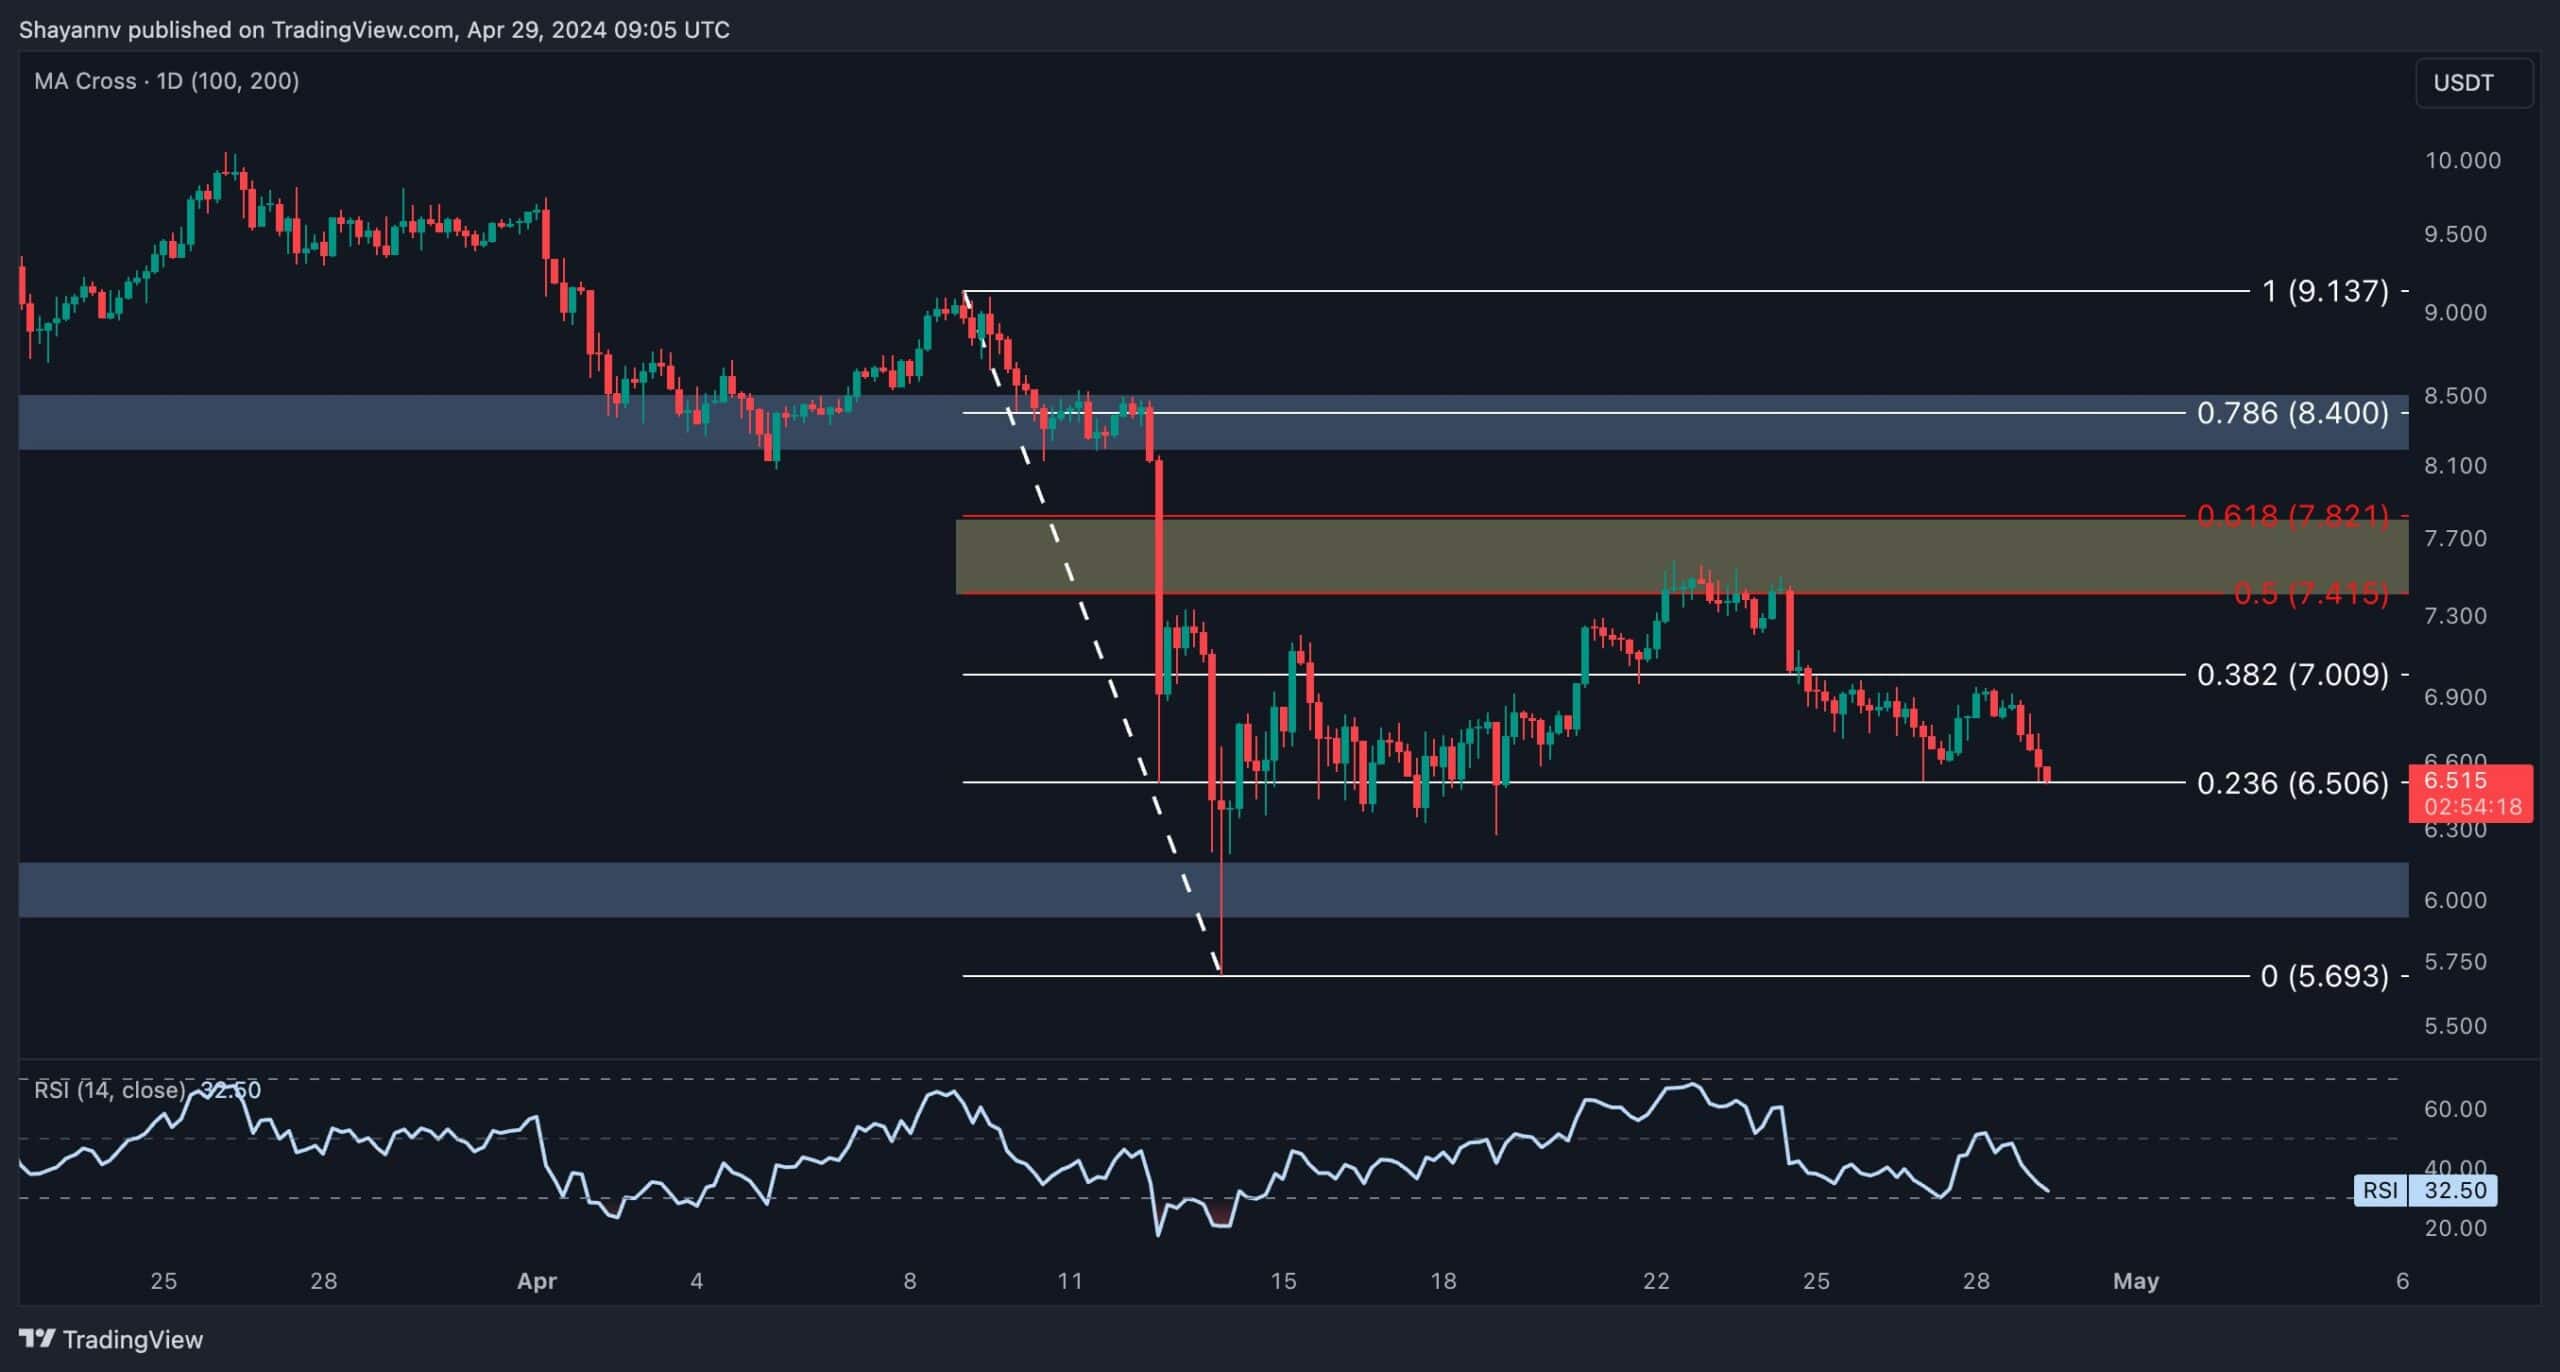Click the 22 date label on time axis

pos(1656,1281)
